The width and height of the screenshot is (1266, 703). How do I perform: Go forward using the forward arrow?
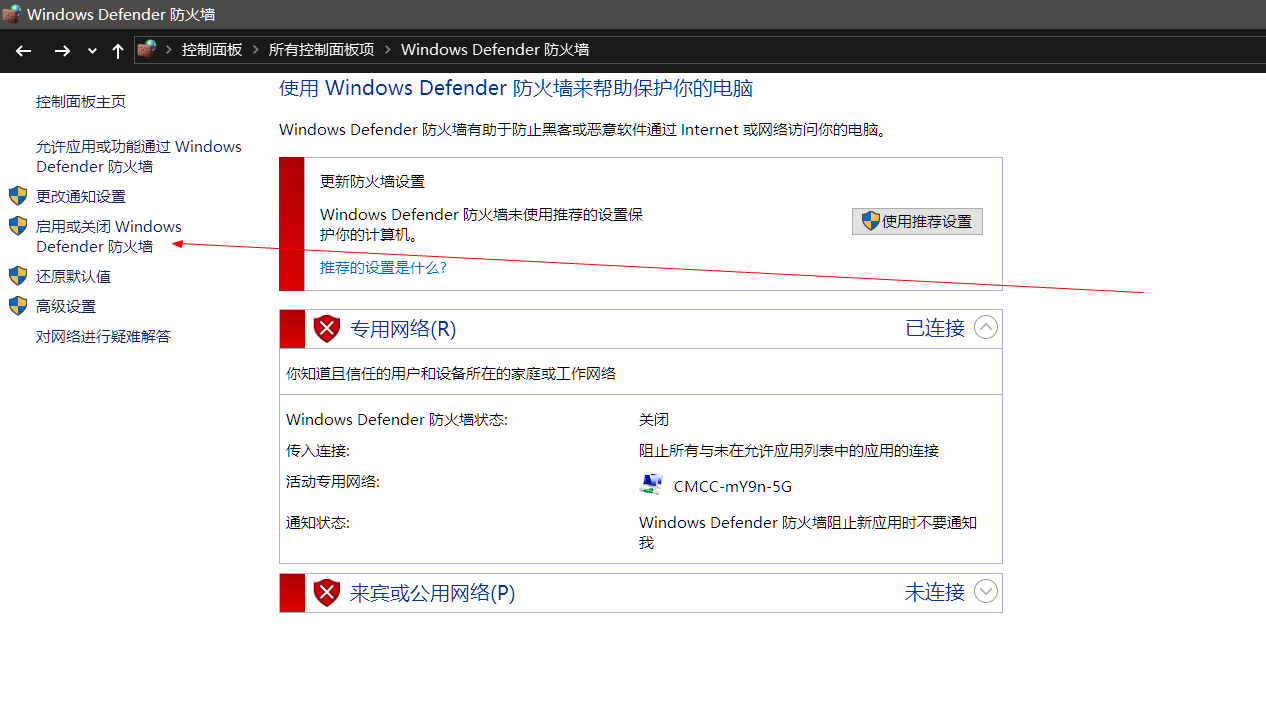tap(62, 50)
